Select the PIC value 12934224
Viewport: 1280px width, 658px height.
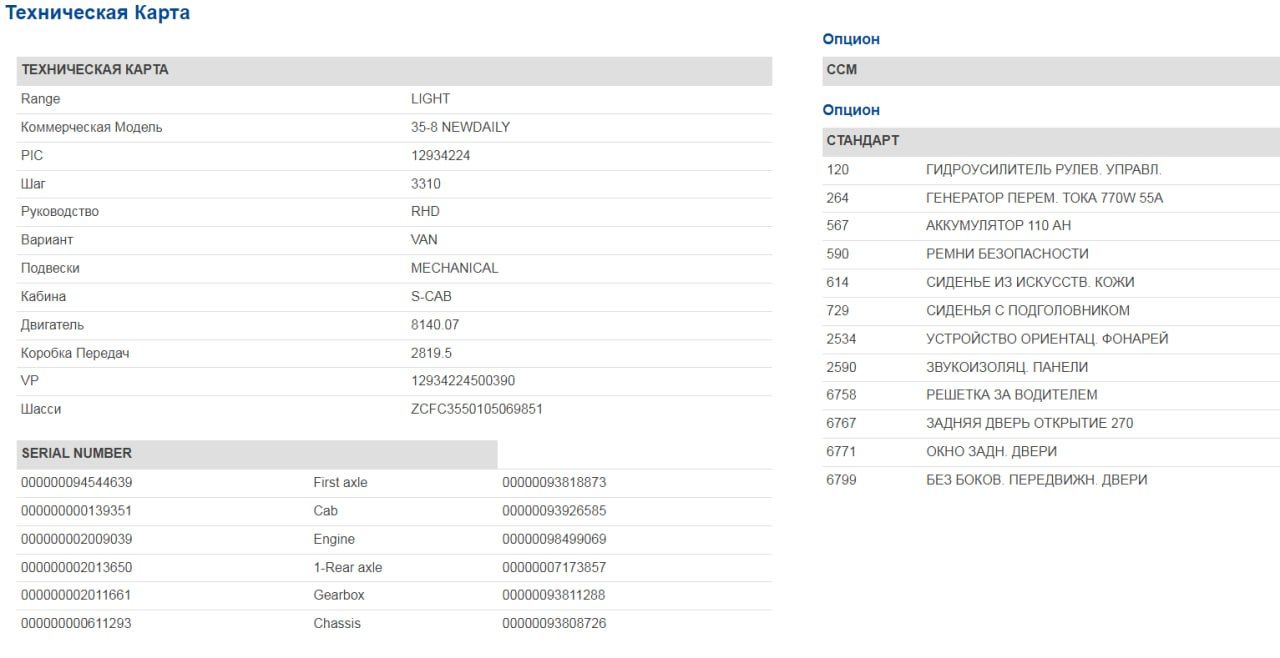tap(440, 156)
